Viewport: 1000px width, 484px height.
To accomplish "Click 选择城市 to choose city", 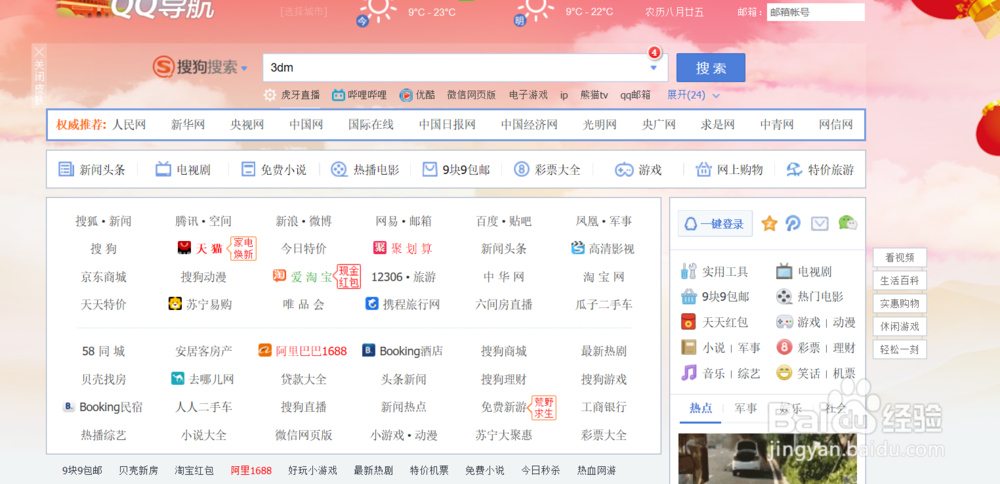I will coord(304,11).
